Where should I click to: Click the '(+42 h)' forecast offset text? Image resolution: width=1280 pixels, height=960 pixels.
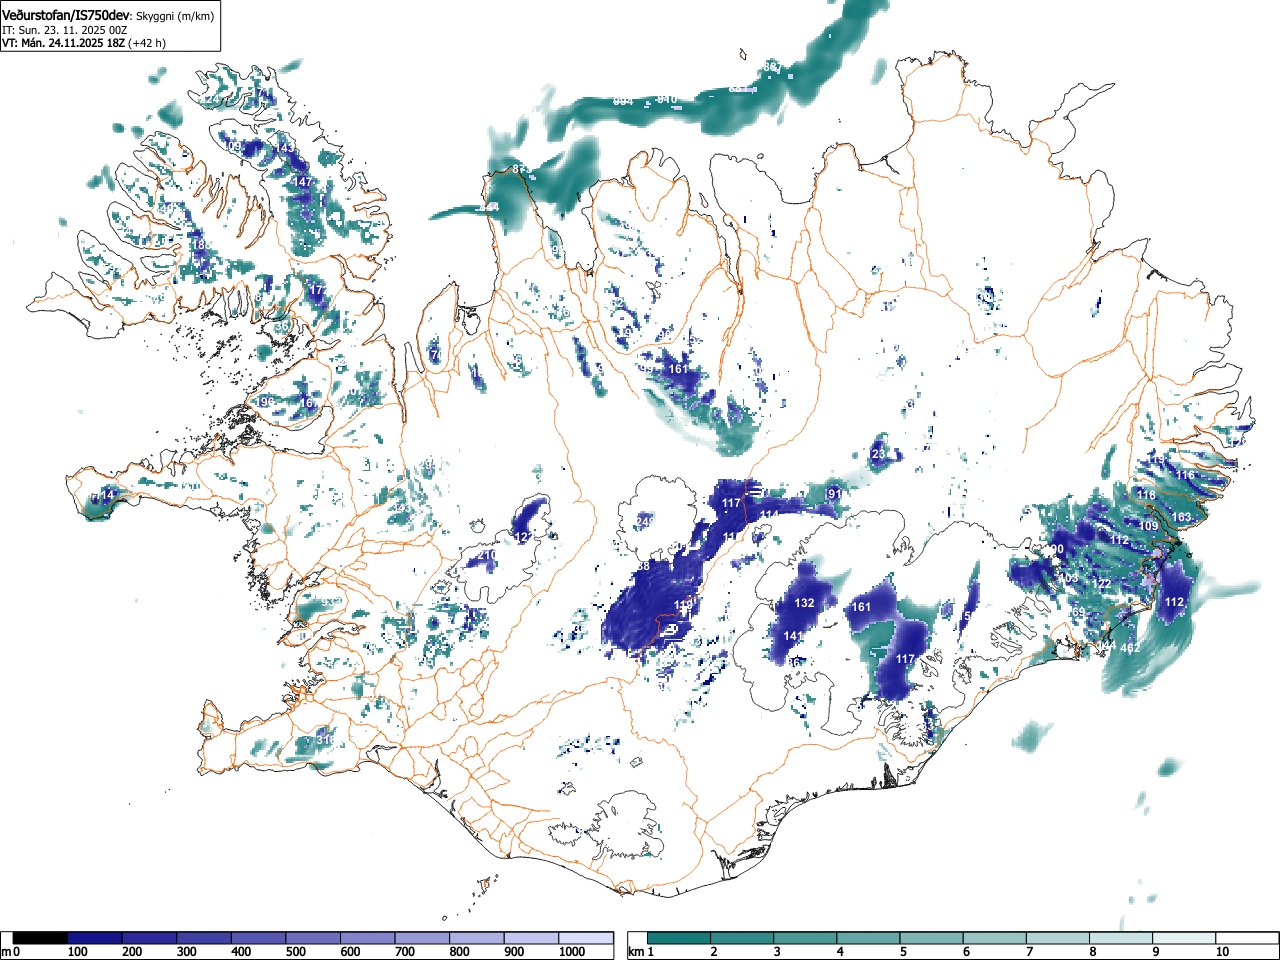[147, 43]
